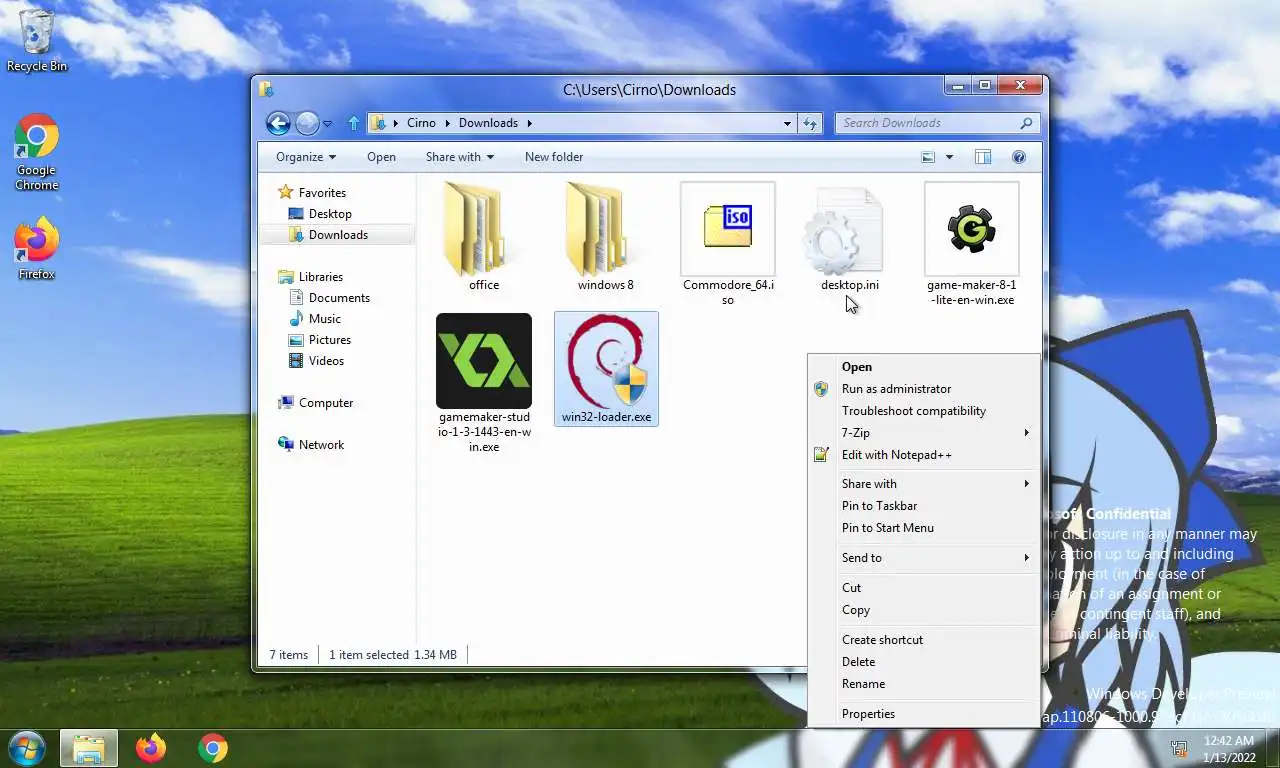1280x768 pixels.
Task: Open the Share with toolbar dropdown
Action: coord(460,157)
